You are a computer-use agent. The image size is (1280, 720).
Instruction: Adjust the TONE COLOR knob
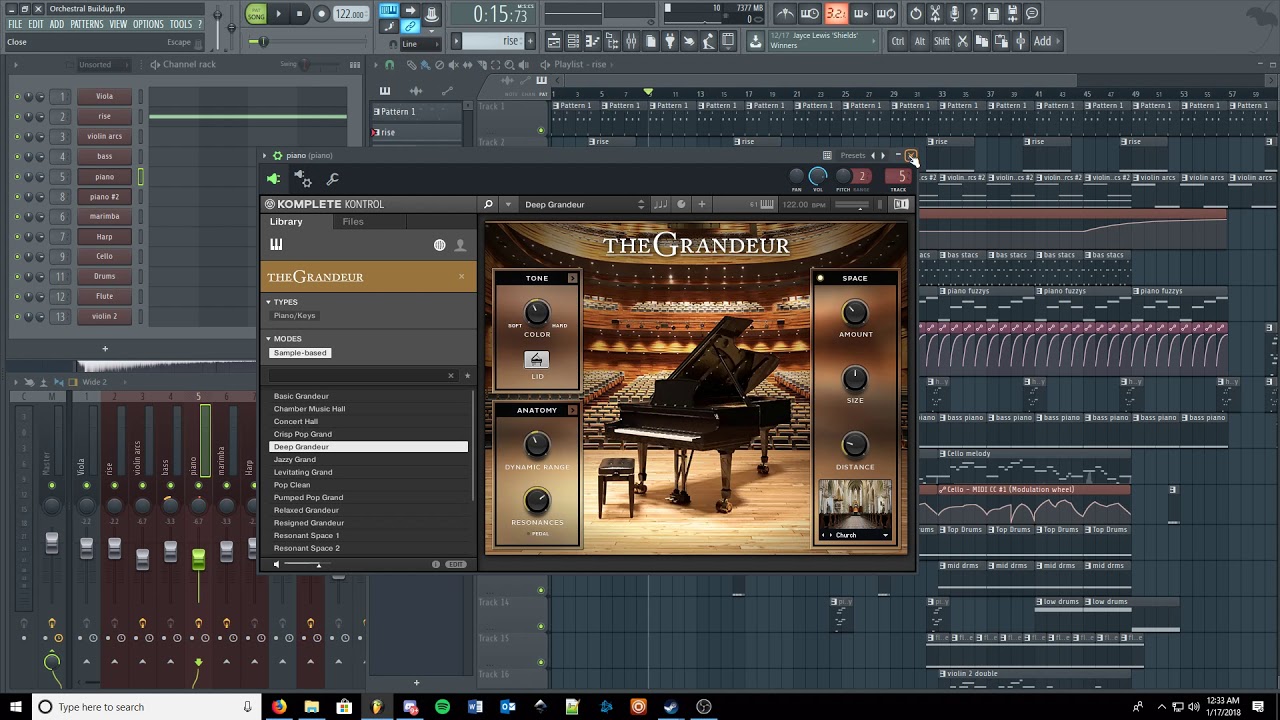[x=537, y=312]
